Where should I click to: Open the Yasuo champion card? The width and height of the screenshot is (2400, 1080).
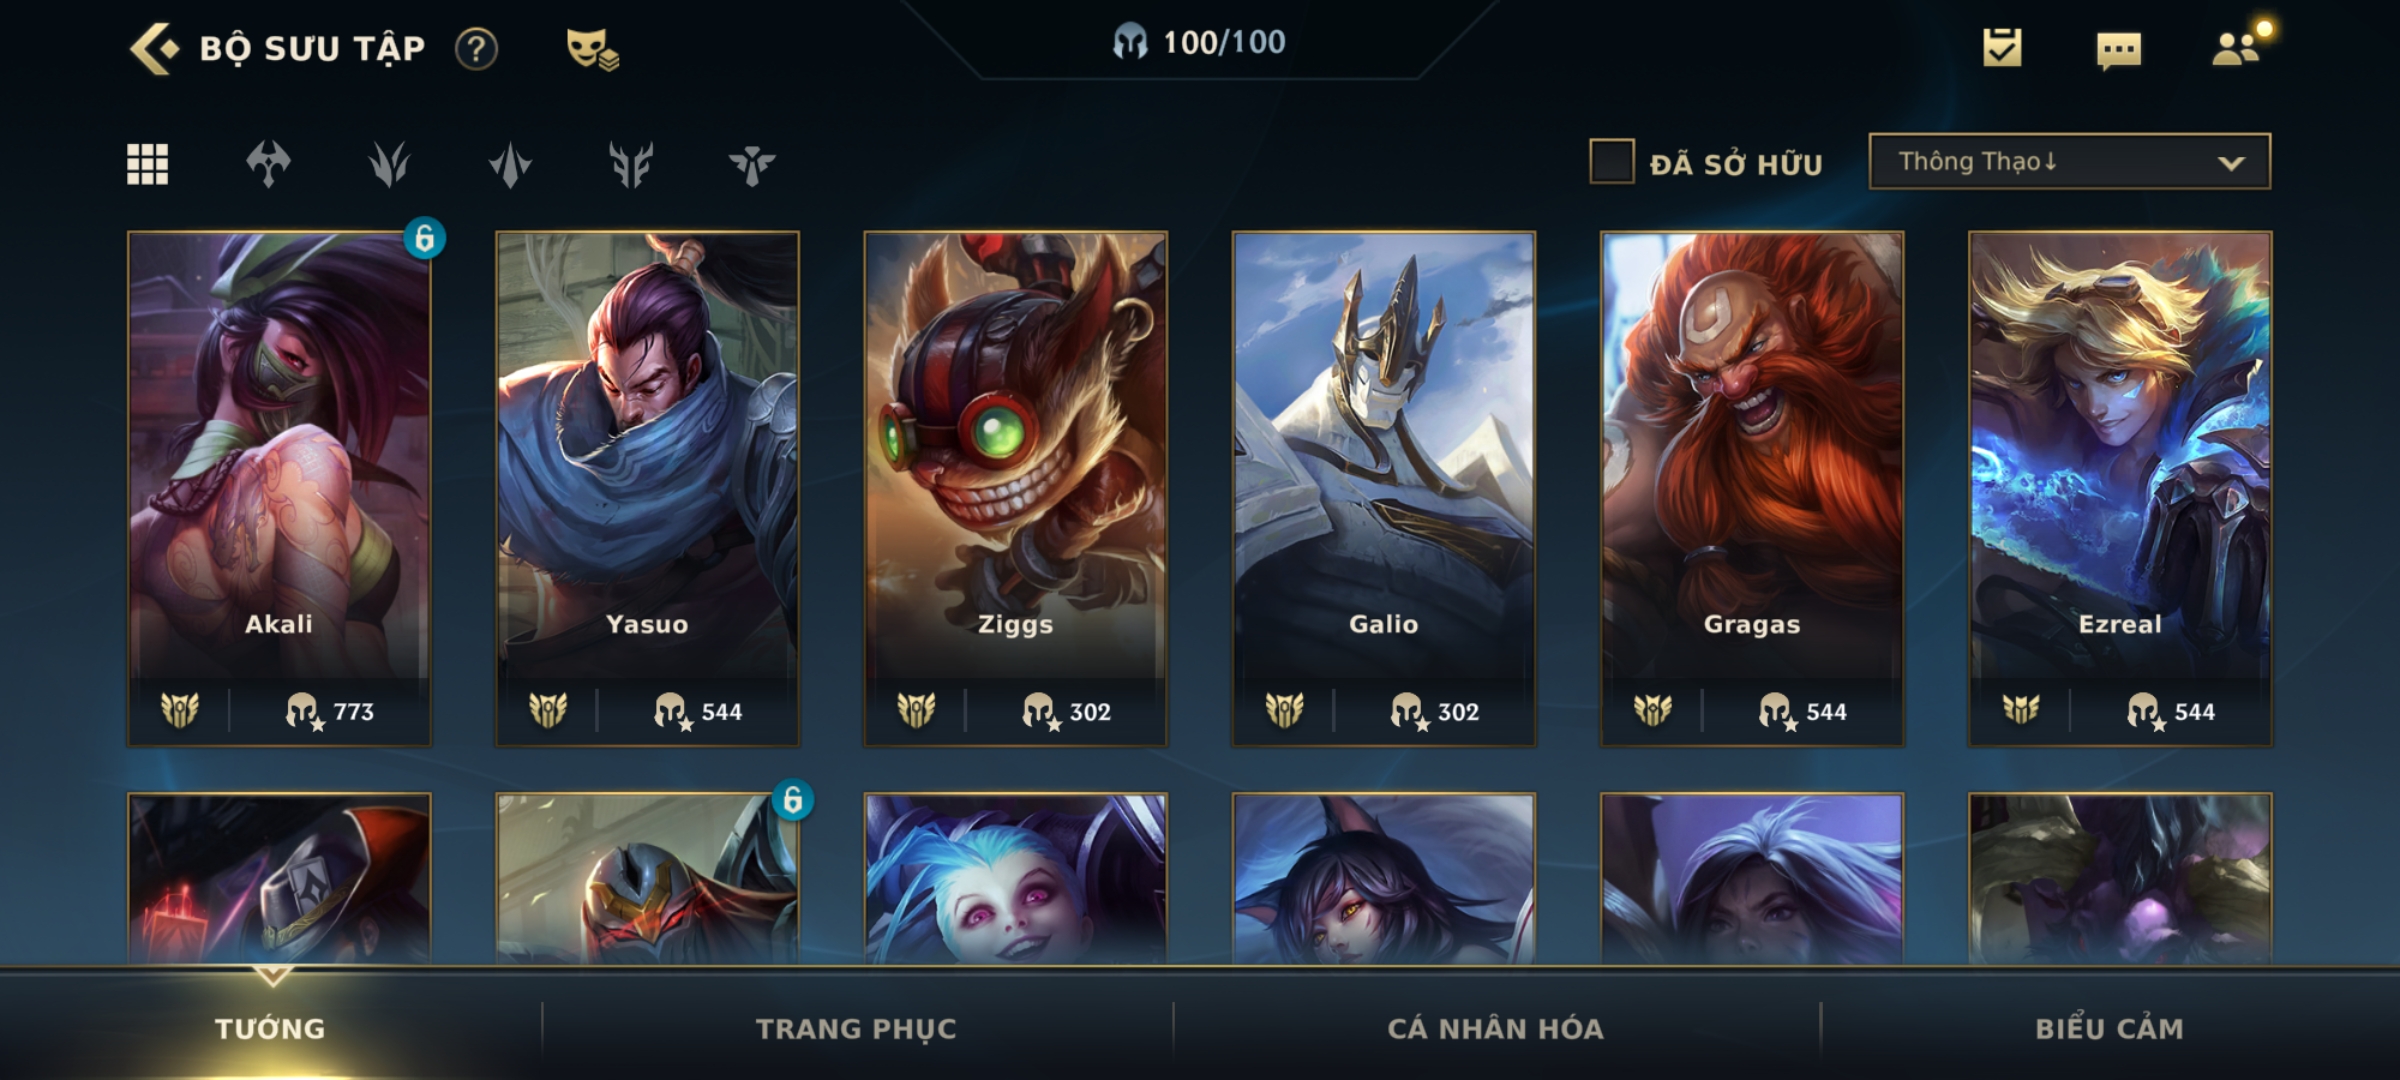pyautogui.click(x=647, y=489)
